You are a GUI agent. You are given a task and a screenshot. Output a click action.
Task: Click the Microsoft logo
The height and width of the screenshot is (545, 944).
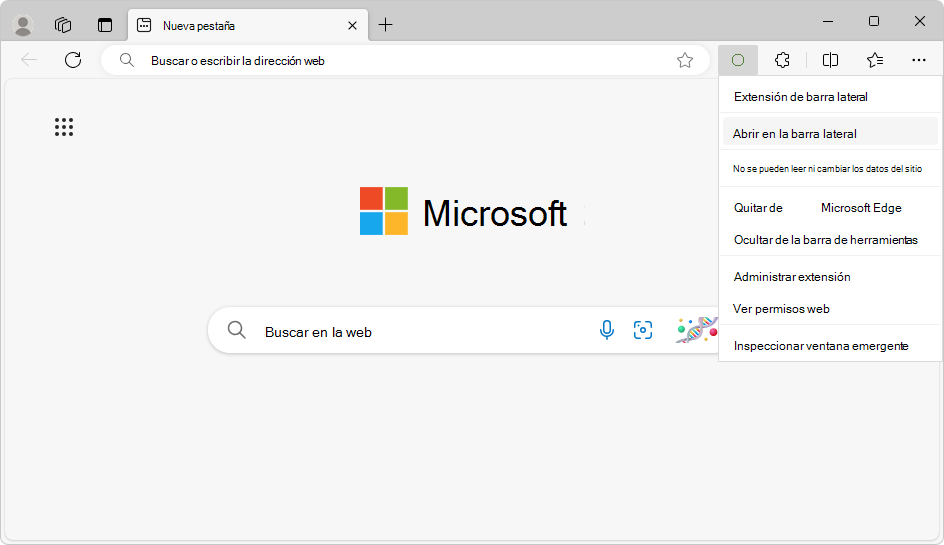463,211
